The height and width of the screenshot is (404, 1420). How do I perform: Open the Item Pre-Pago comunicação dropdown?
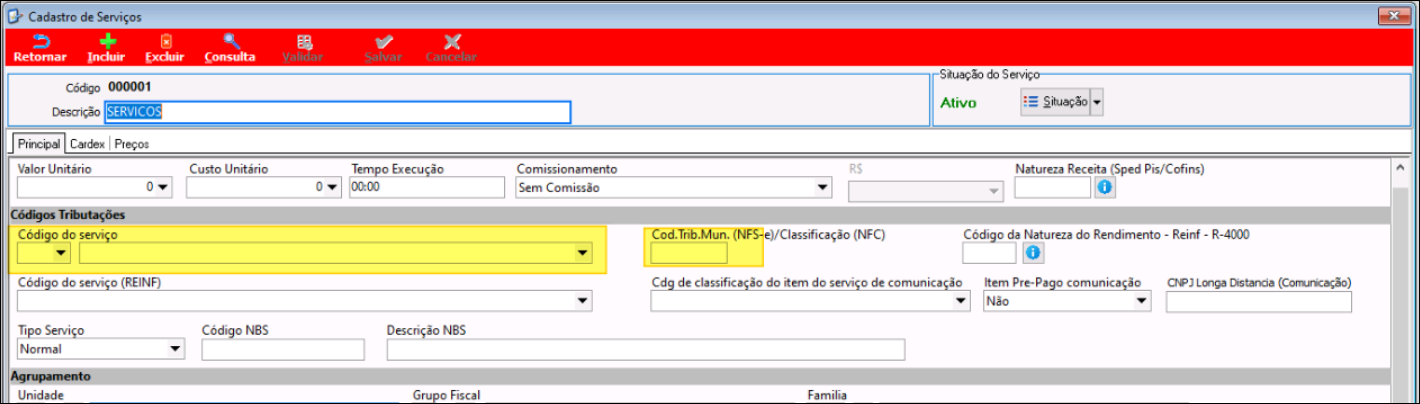click(1141, 301)
